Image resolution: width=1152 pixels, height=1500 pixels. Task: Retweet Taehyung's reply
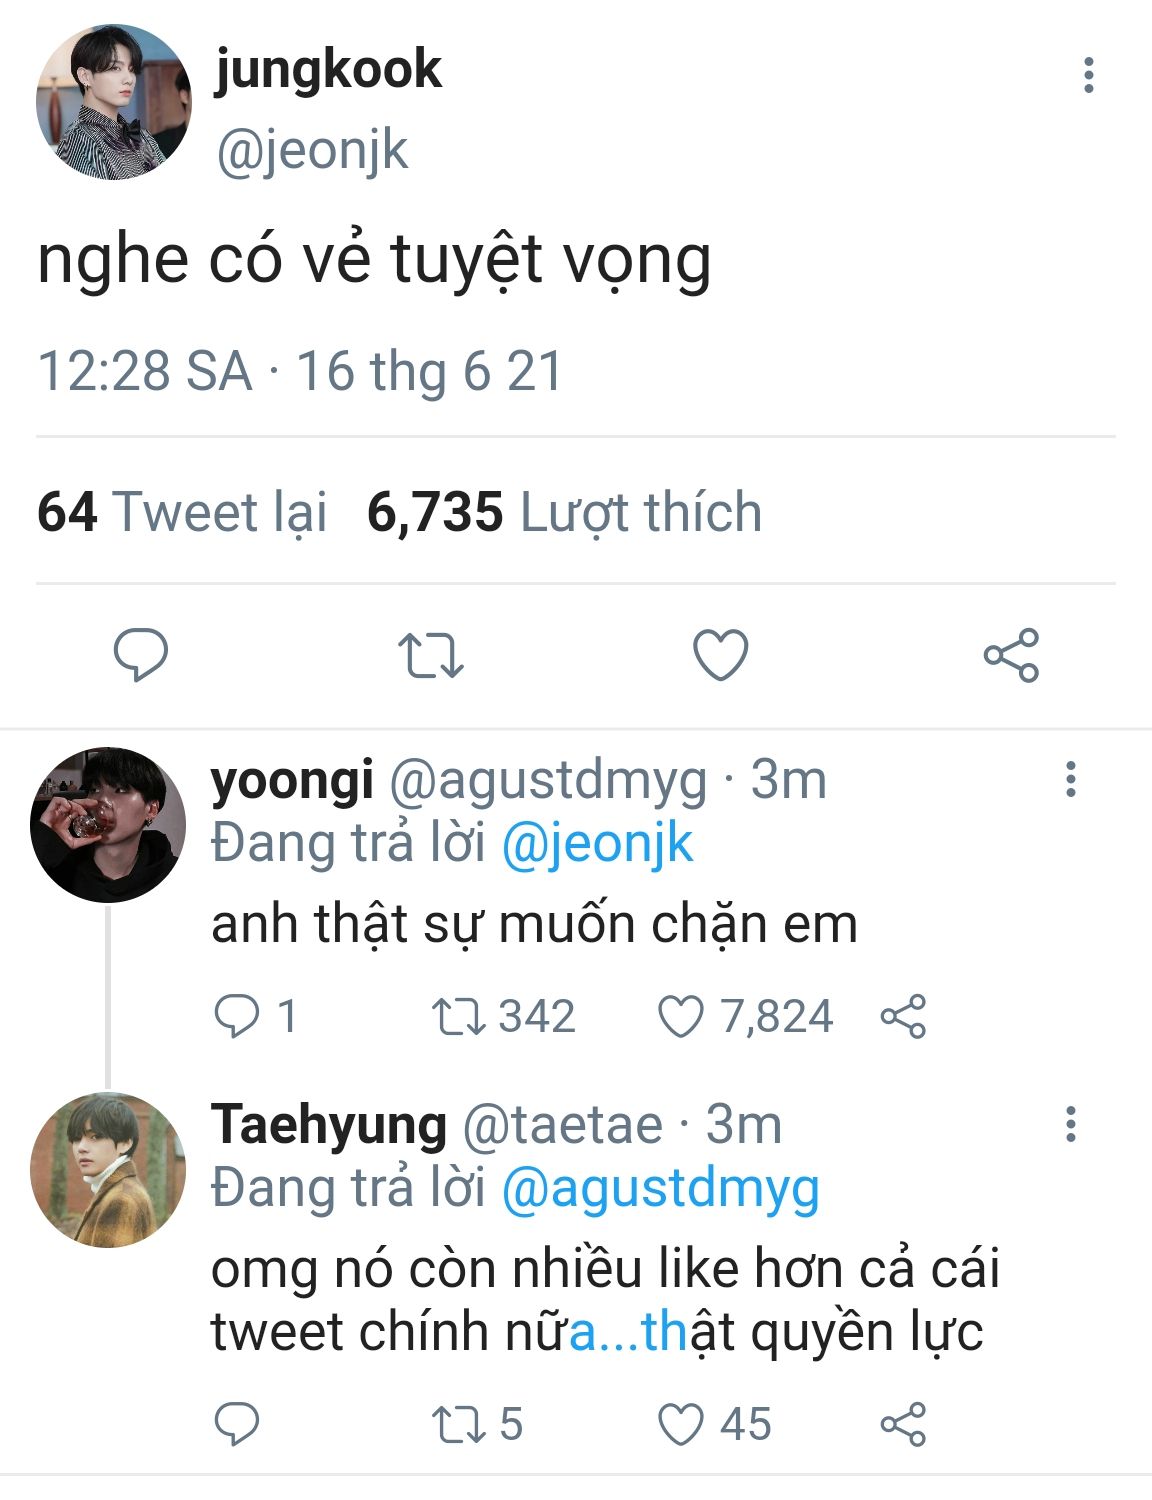click(x=459, y=1424)
